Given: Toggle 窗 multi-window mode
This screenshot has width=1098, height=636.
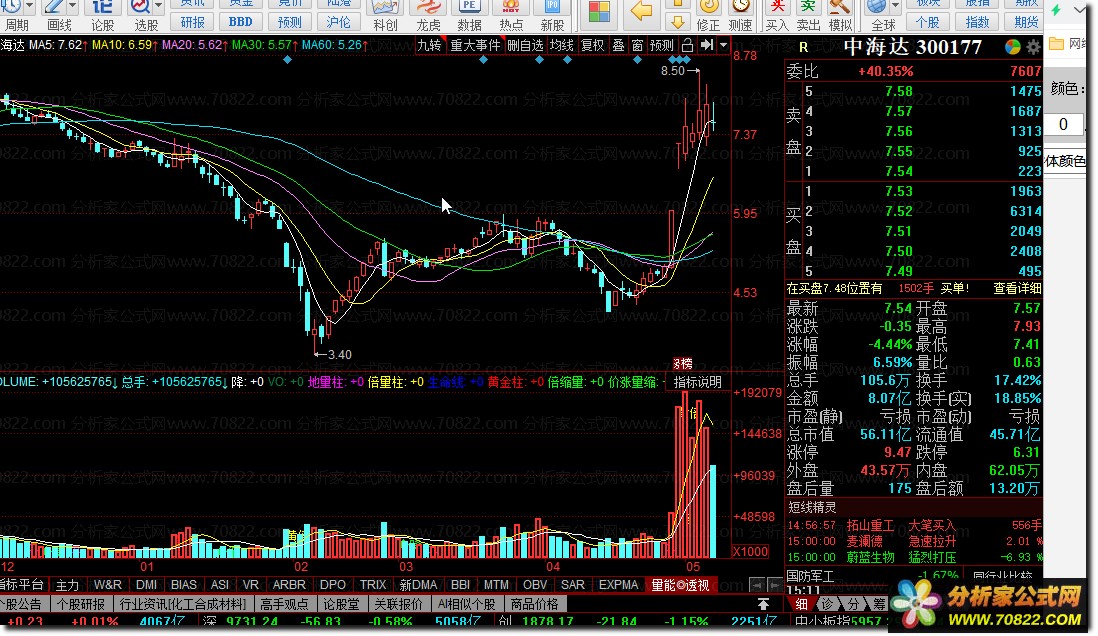Looking at the screenshot, I should coord(637,45).
